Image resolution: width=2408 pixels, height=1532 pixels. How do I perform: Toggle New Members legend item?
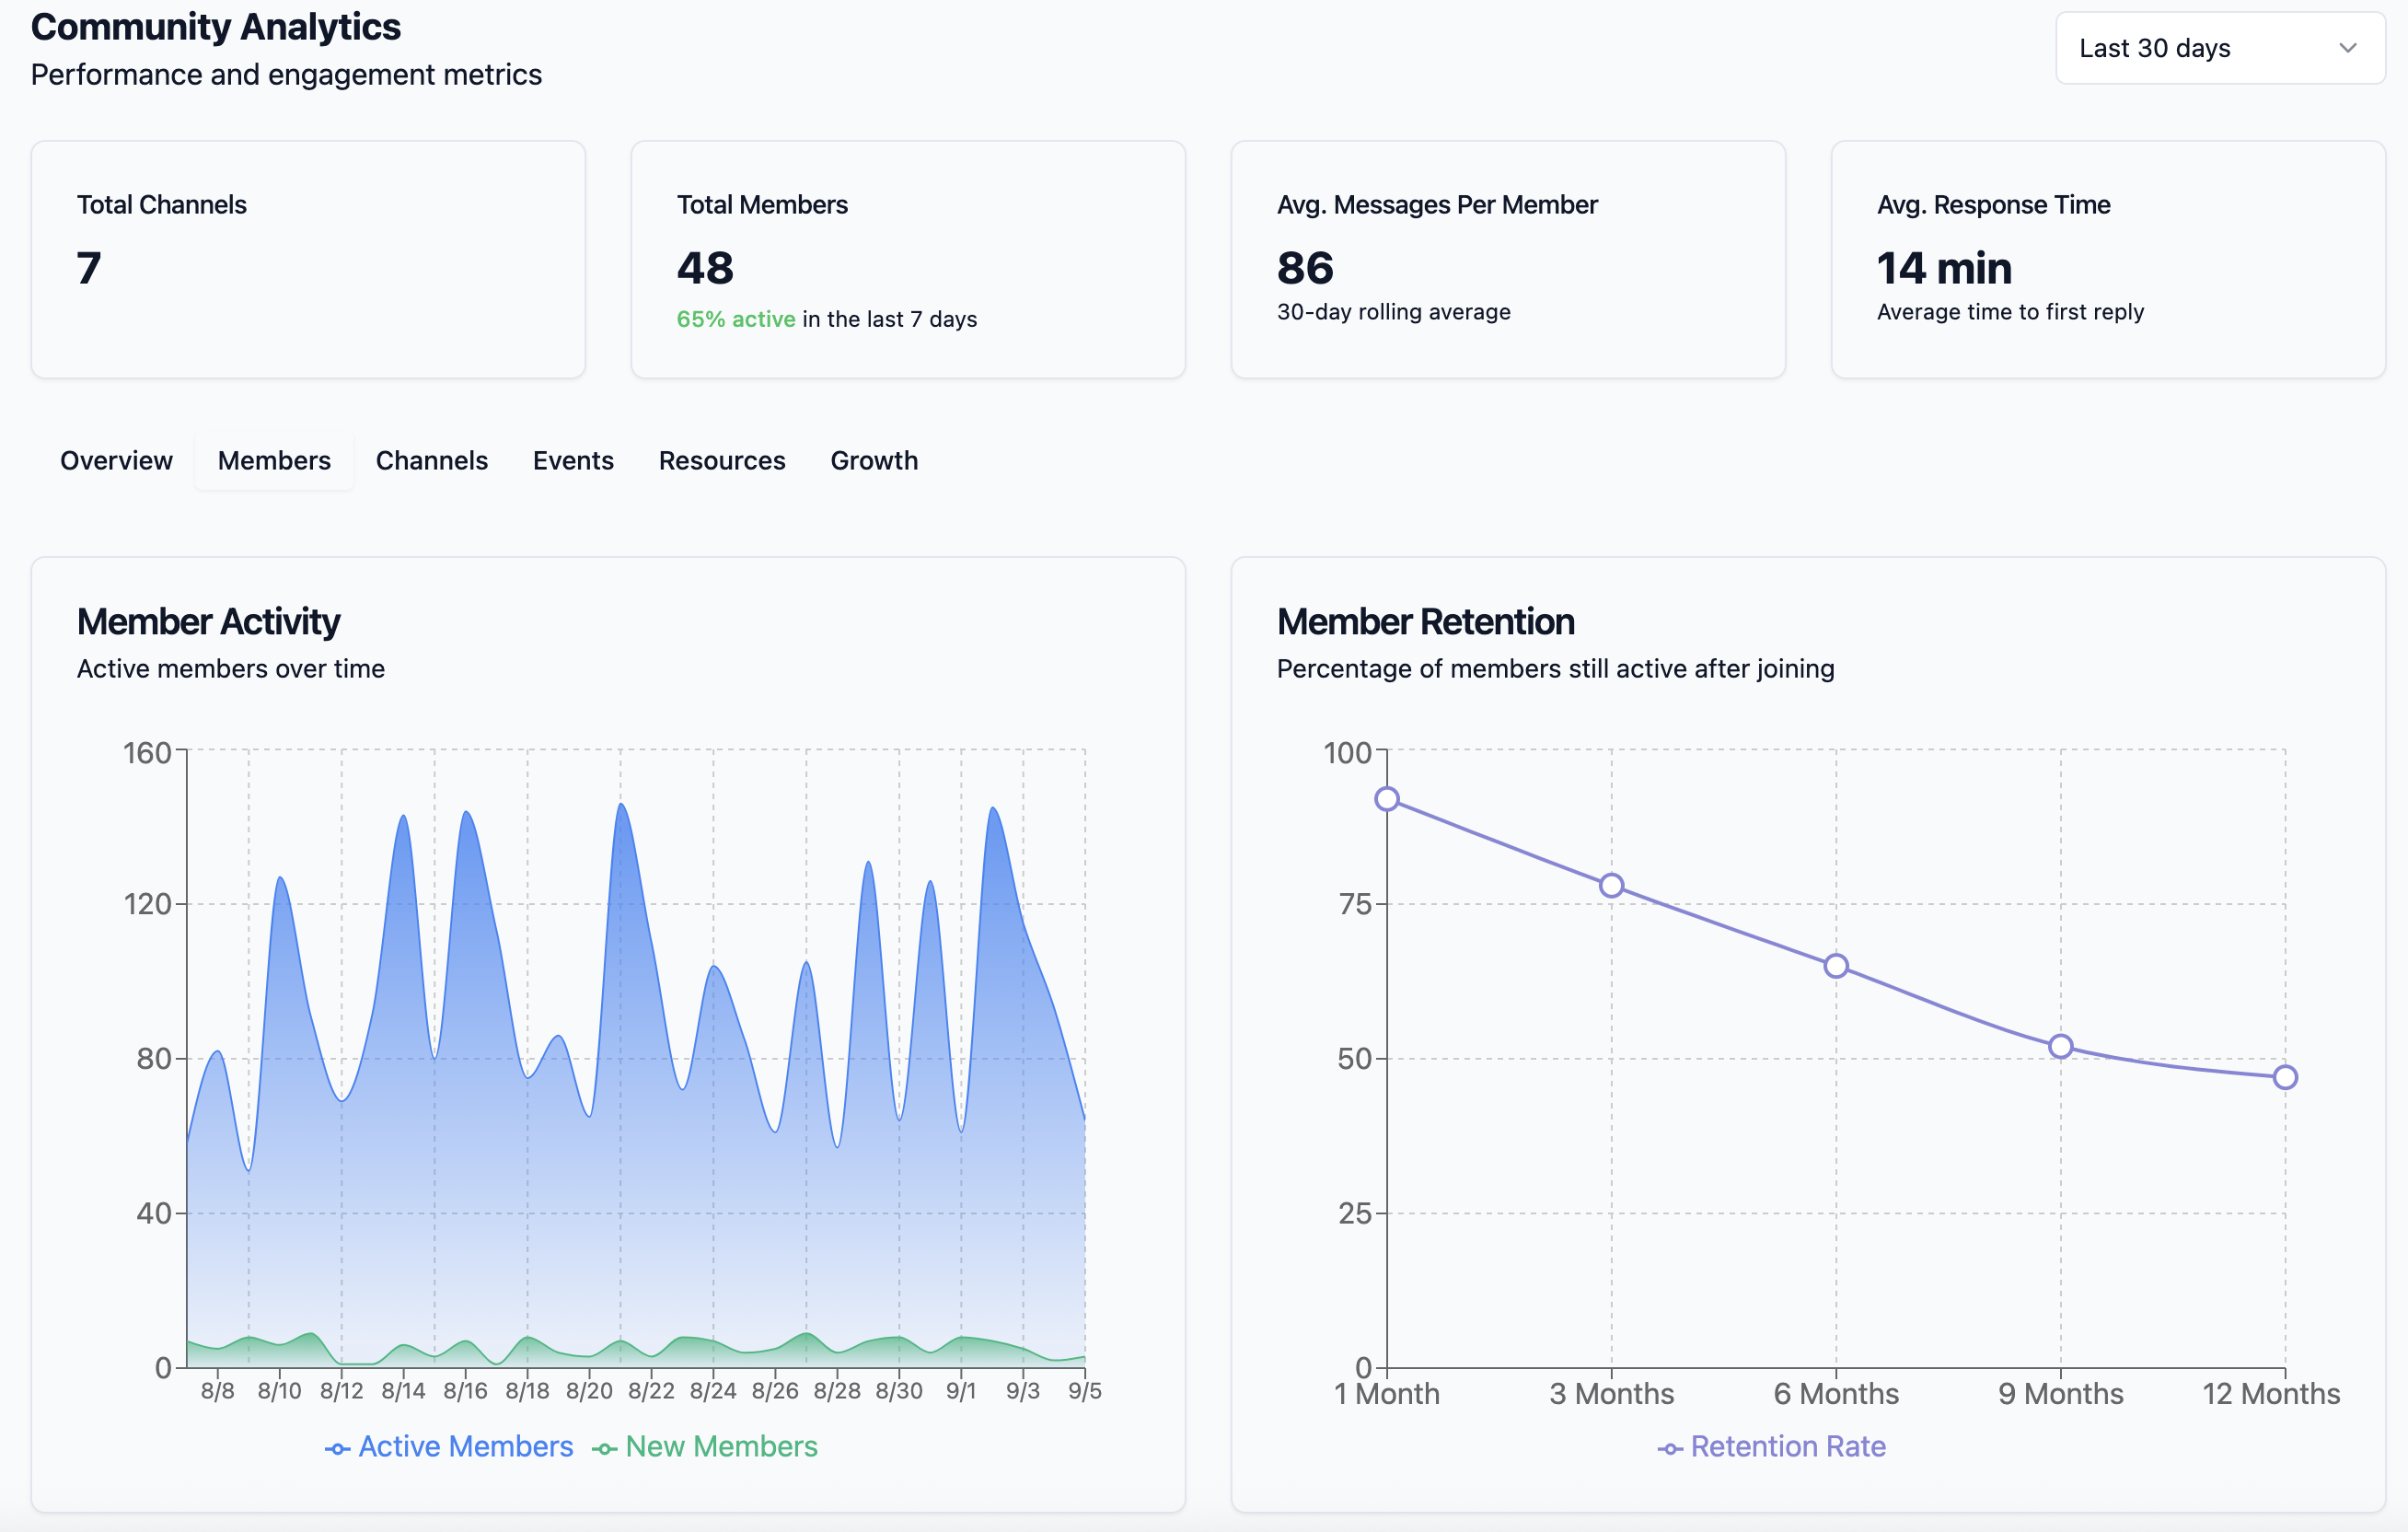pos(706,1446)
